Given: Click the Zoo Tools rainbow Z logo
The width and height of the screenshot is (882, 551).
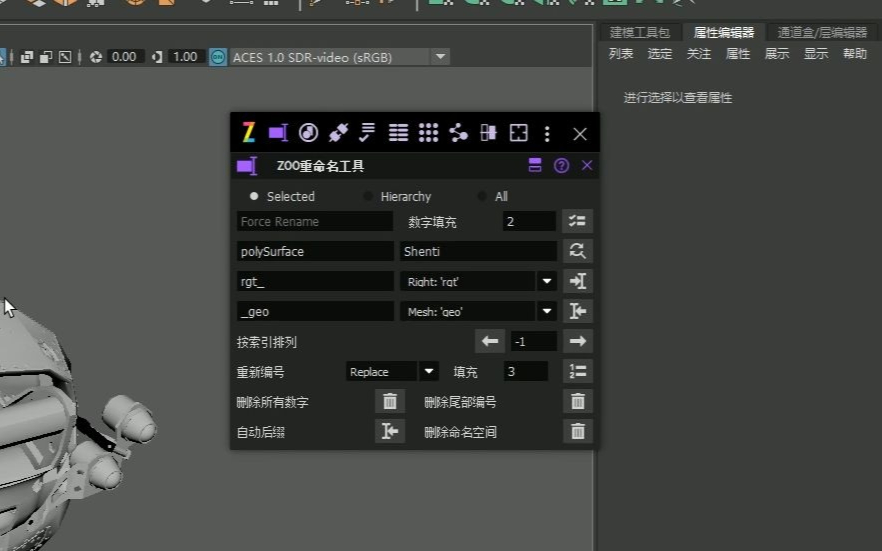Looking at the screenshot, I should 248,133.
